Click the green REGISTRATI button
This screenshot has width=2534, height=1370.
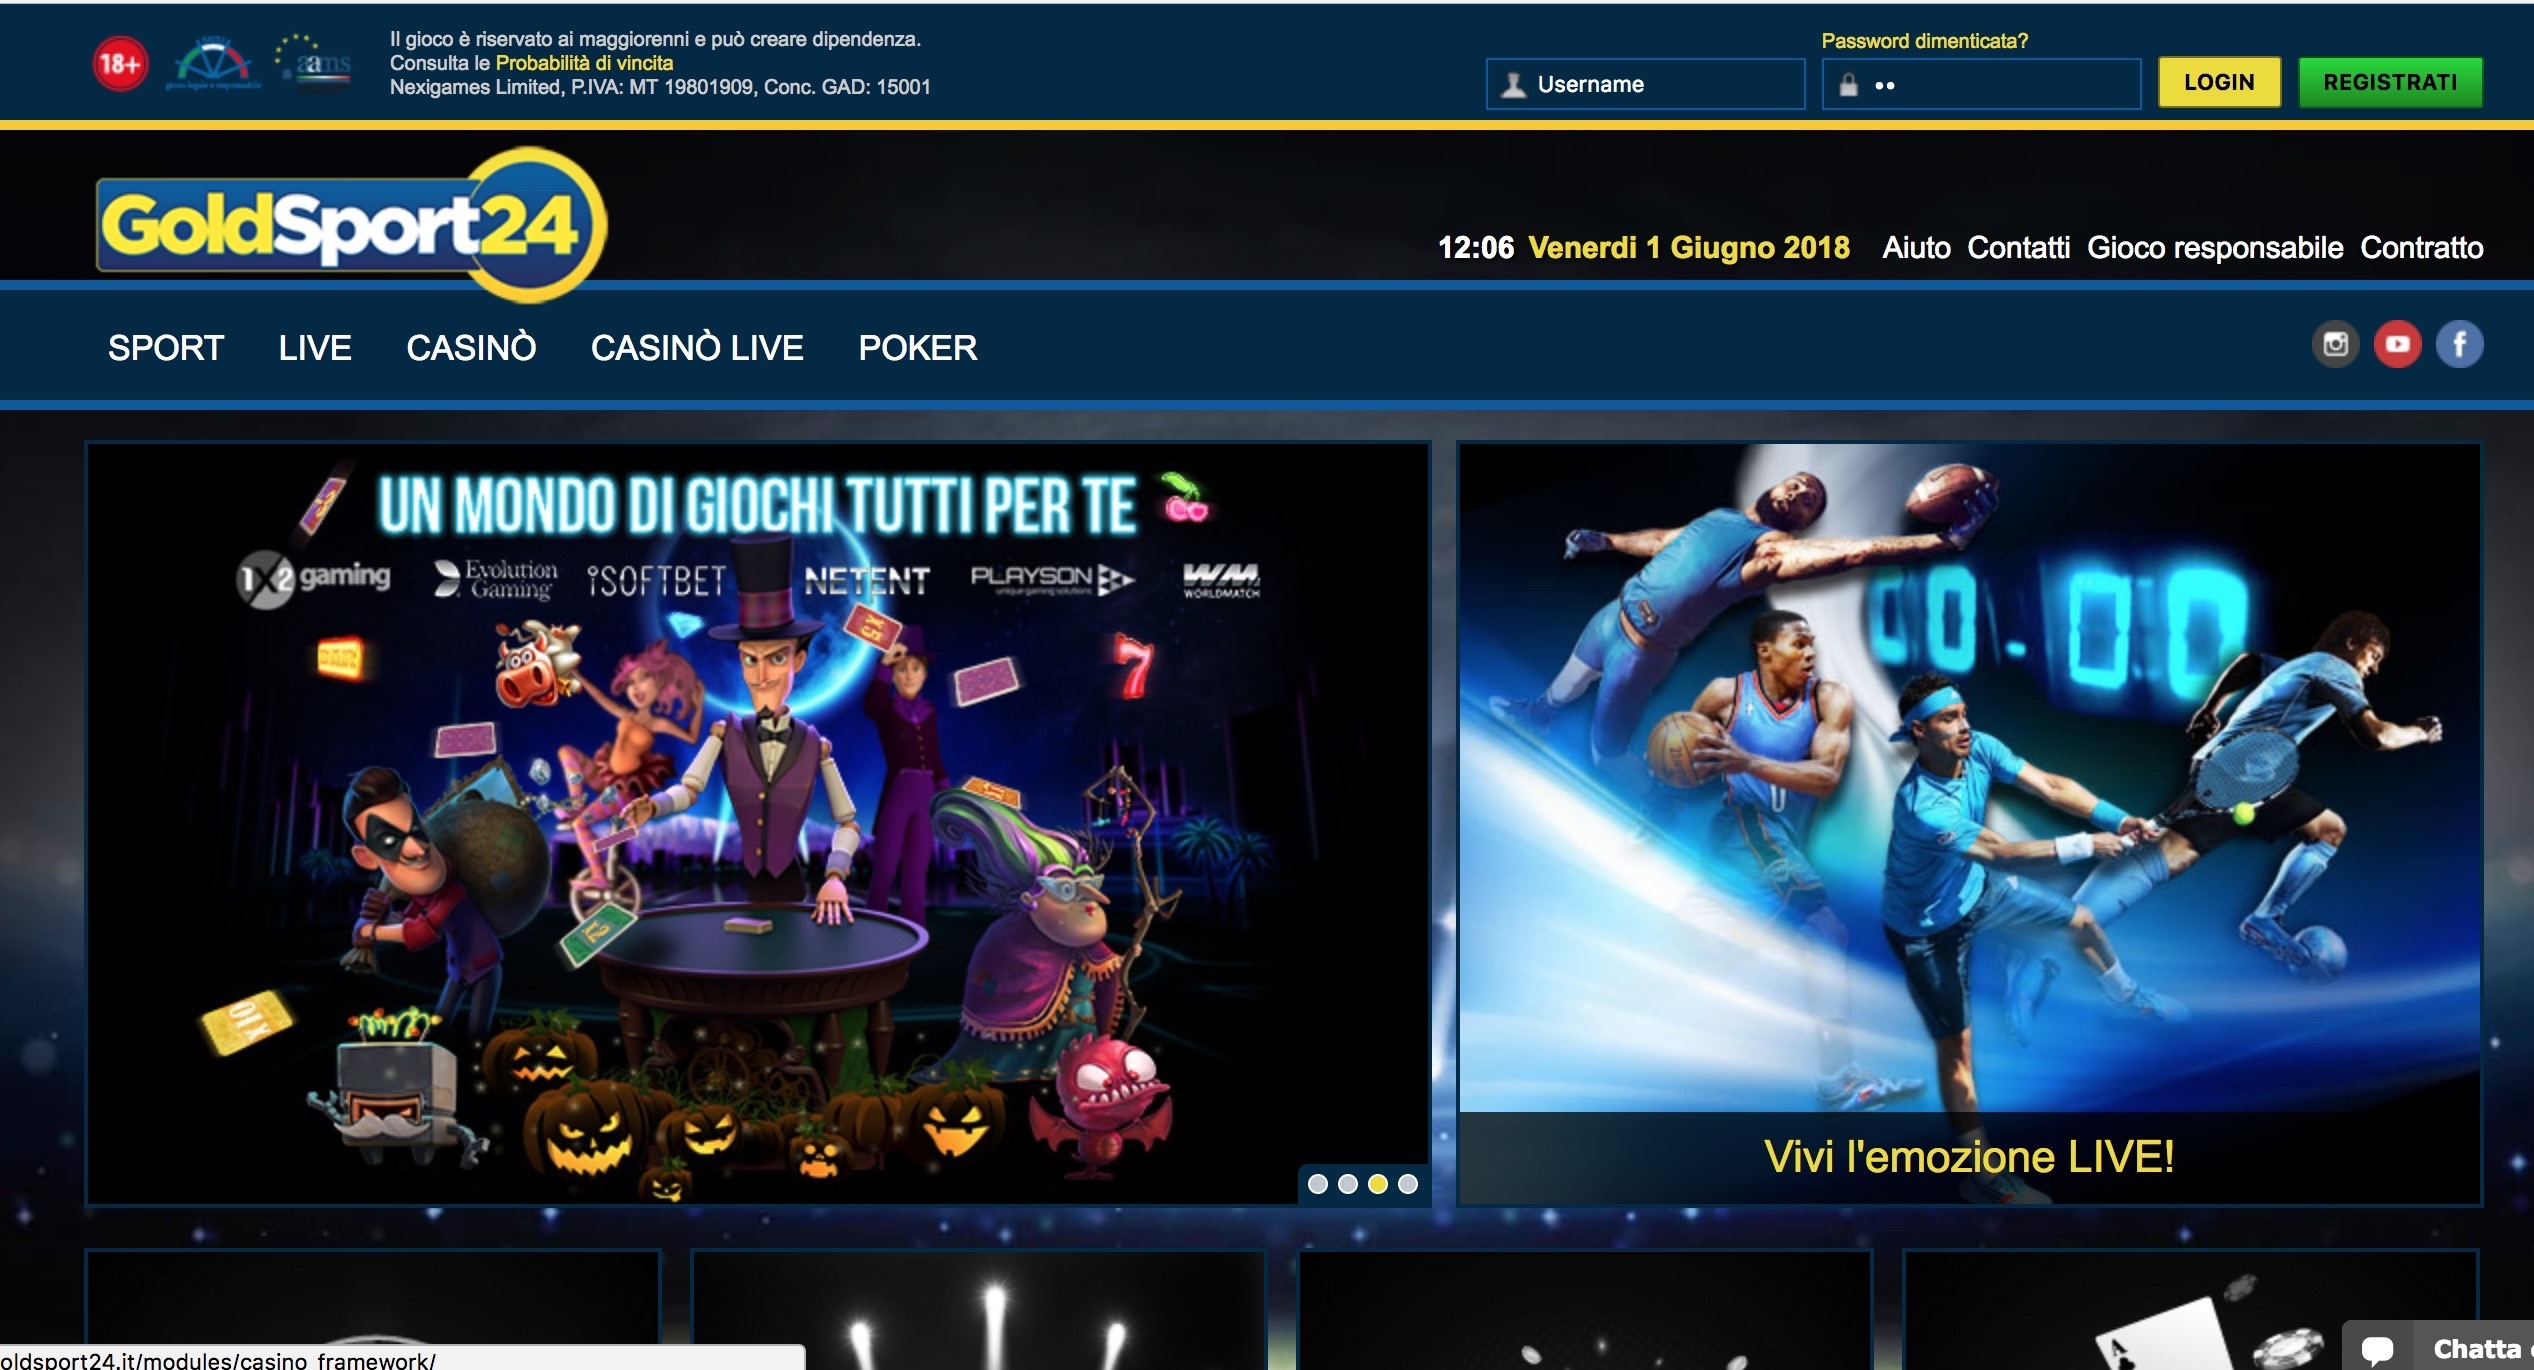click(x=2390, y=82)
